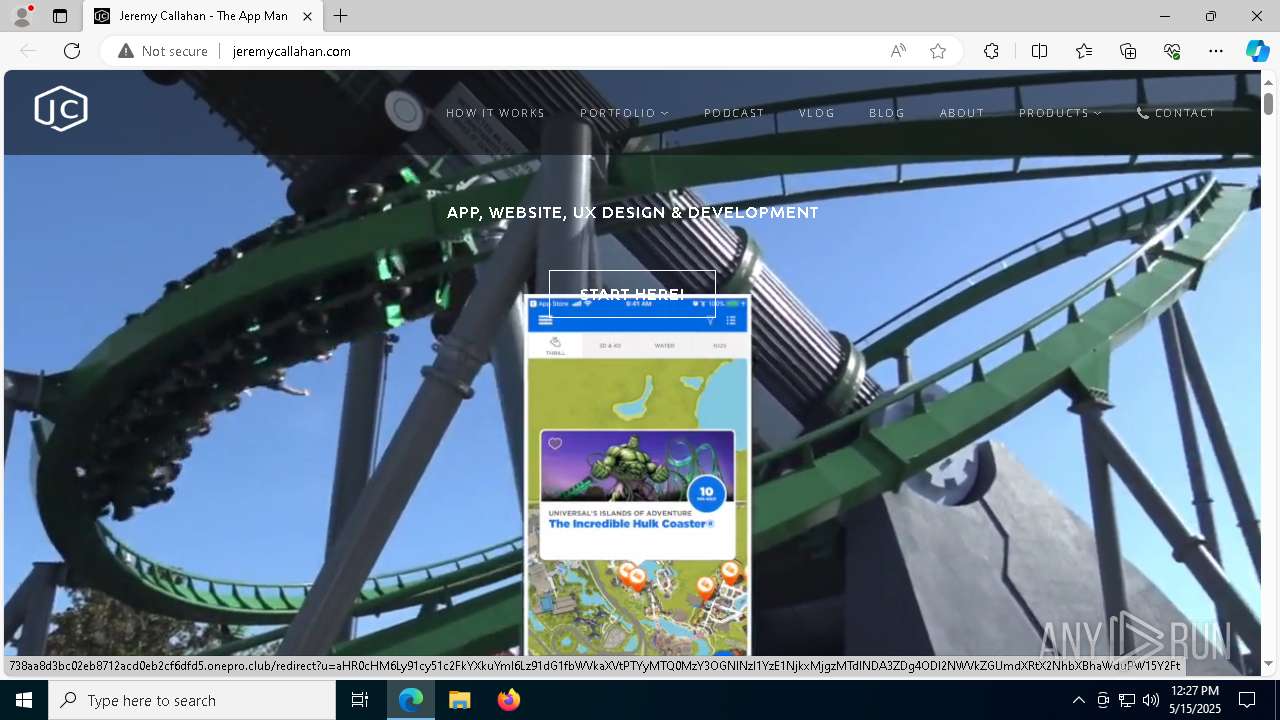Viewport: 1280px width, 720px height.
Task: Close the Jeremy Callahan tab
Action: point(308,16)
